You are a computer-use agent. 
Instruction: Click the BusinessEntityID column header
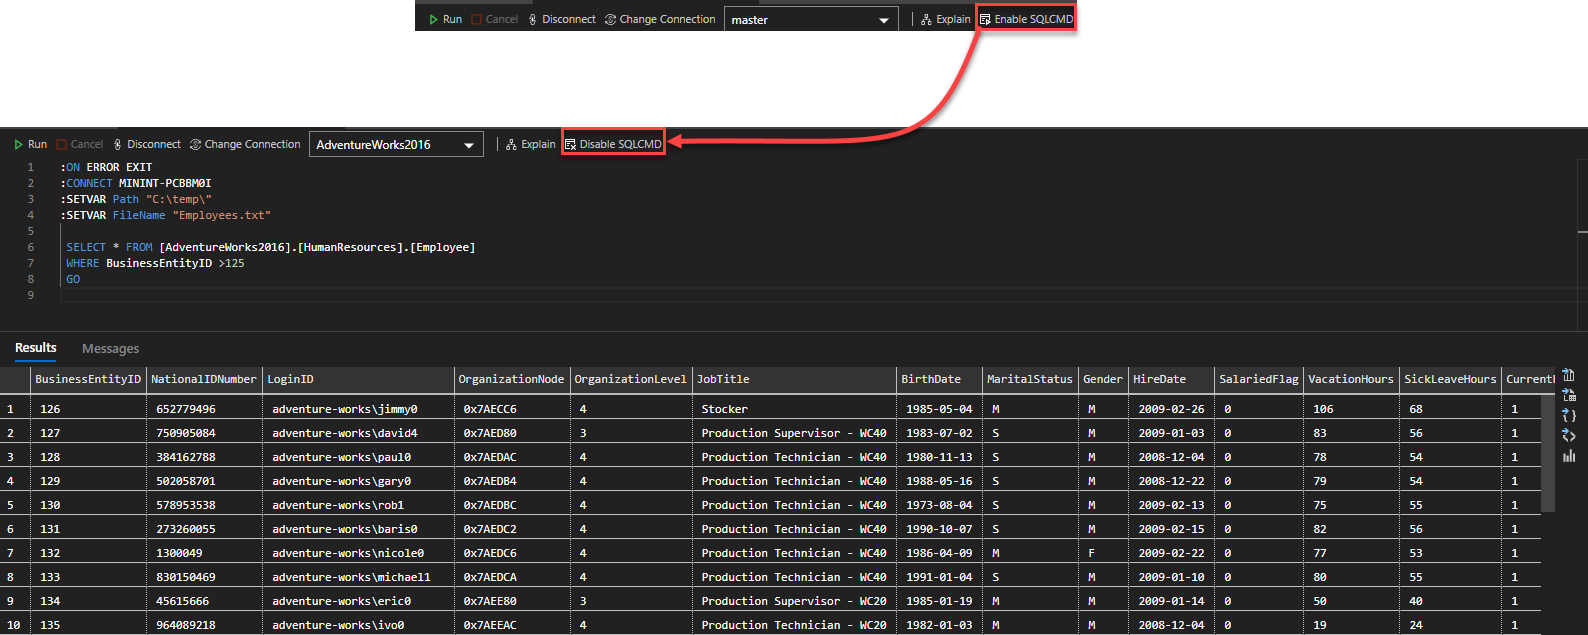click(x=88, y=379)
